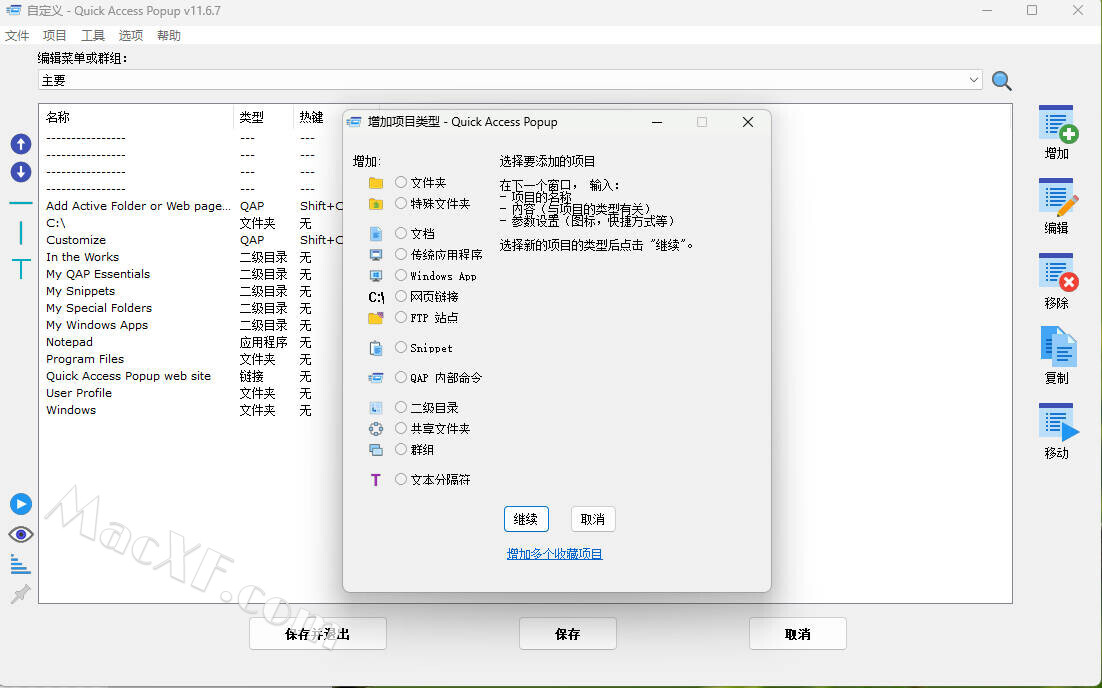The height and width of the screenshot is (688, 1102).
Task: Click the blue up-arrow move item icon
Action: pyautogui.click(x=21, y=144)
